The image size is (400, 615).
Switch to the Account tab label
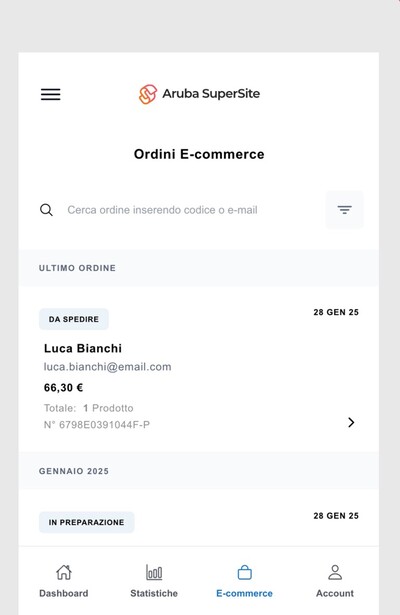point(335,593)
